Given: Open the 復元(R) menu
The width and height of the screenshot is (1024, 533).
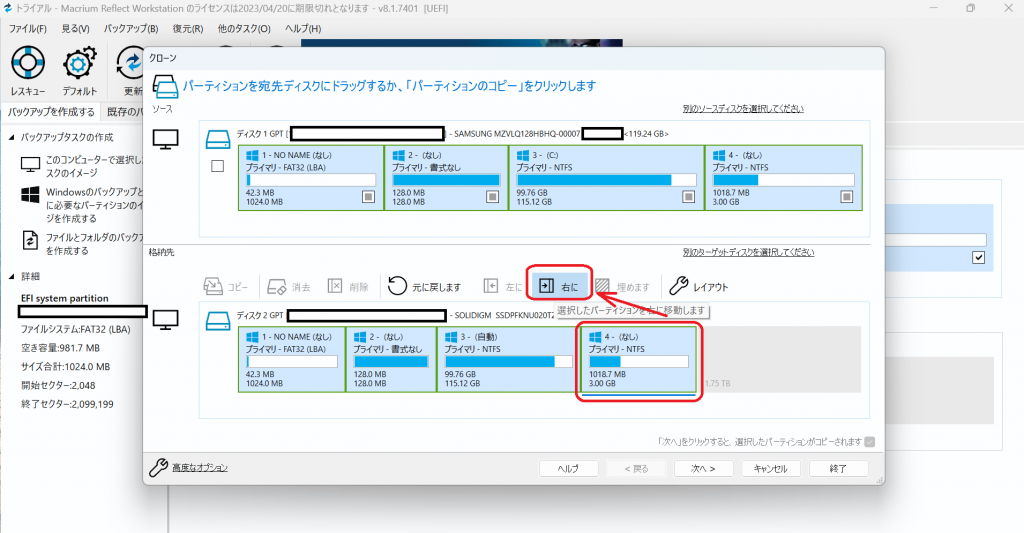Looking at the screenshot, I should click(188, 29).
